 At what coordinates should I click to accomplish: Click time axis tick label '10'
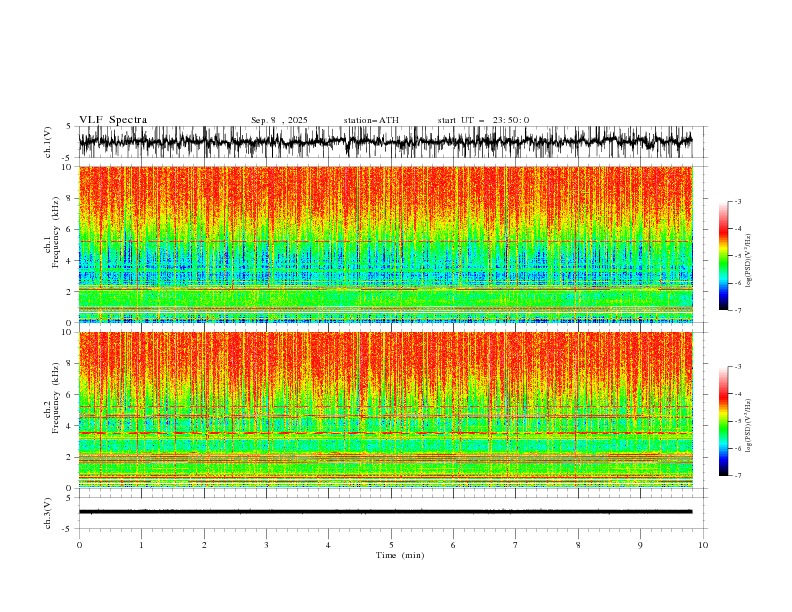(703, 545)
